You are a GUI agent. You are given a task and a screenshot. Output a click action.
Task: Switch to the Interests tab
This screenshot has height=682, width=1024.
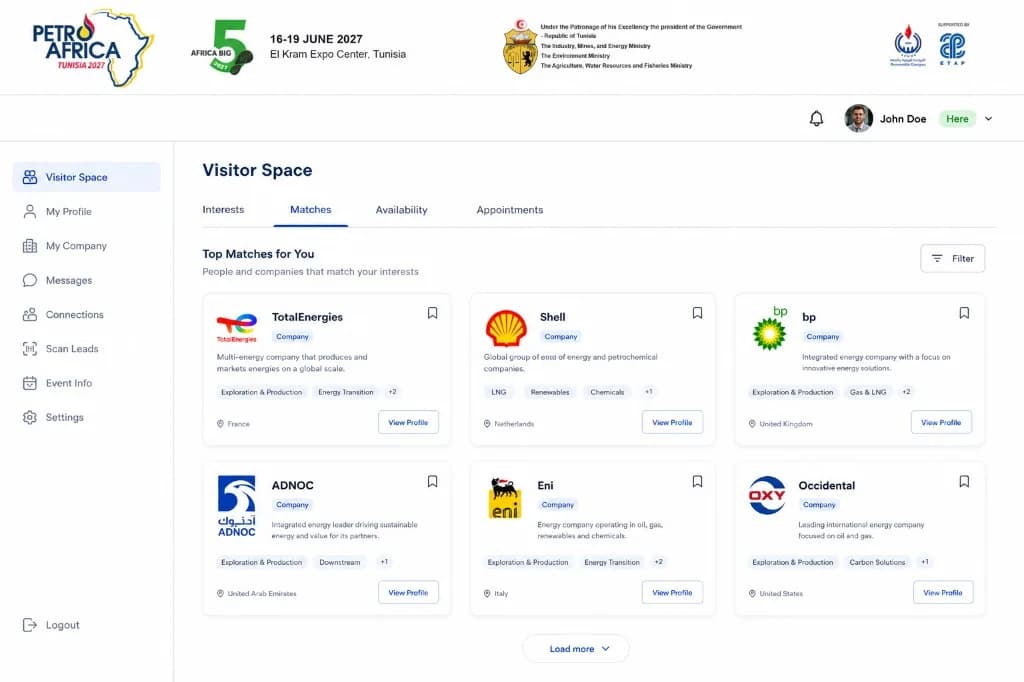(x=223, y=210)
